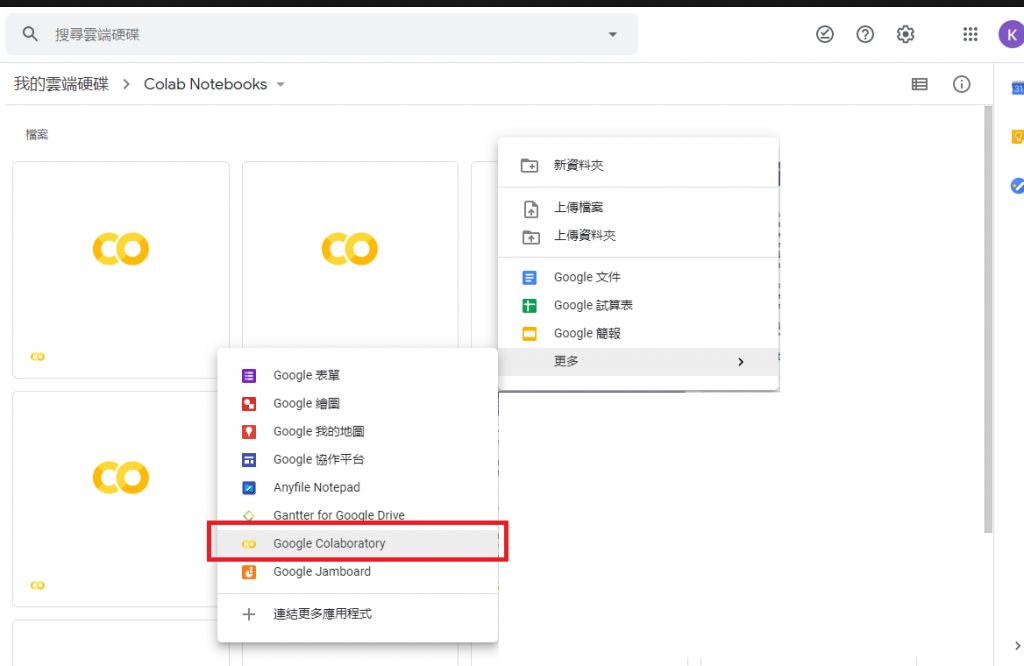Open the first Colab notebook thumbnail, top row

[121, 270]
